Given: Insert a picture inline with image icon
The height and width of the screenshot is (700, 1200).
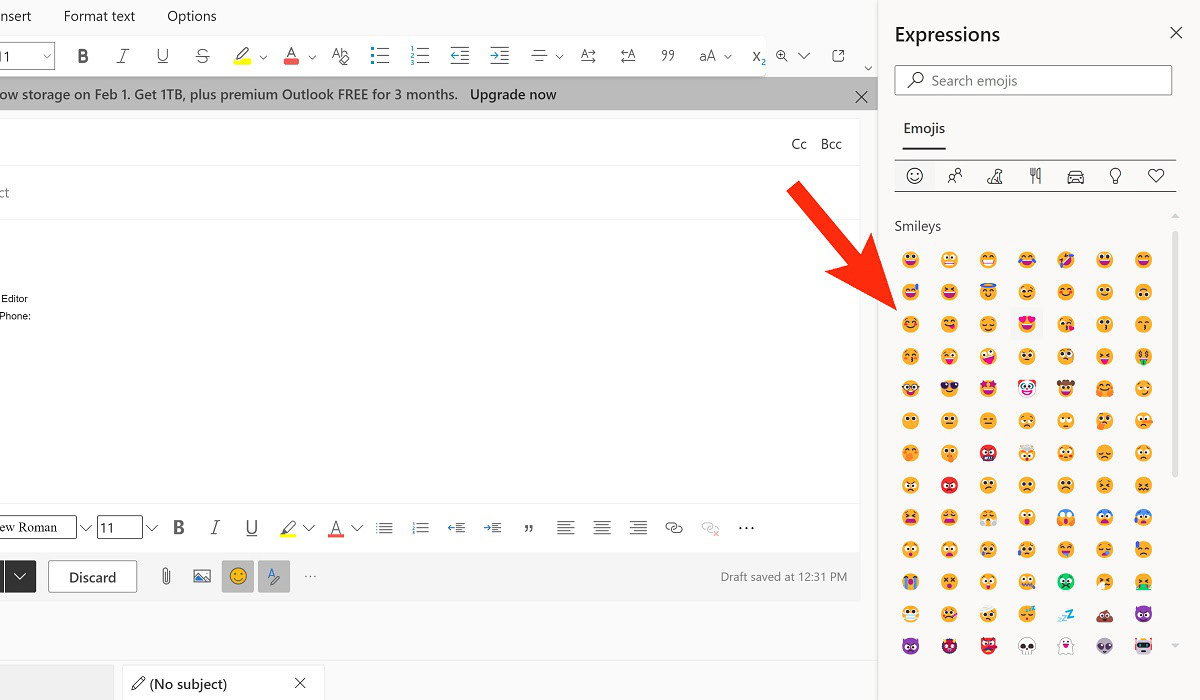Looking at the screenshot, I should pyautogui.click(x=202, y=576).
